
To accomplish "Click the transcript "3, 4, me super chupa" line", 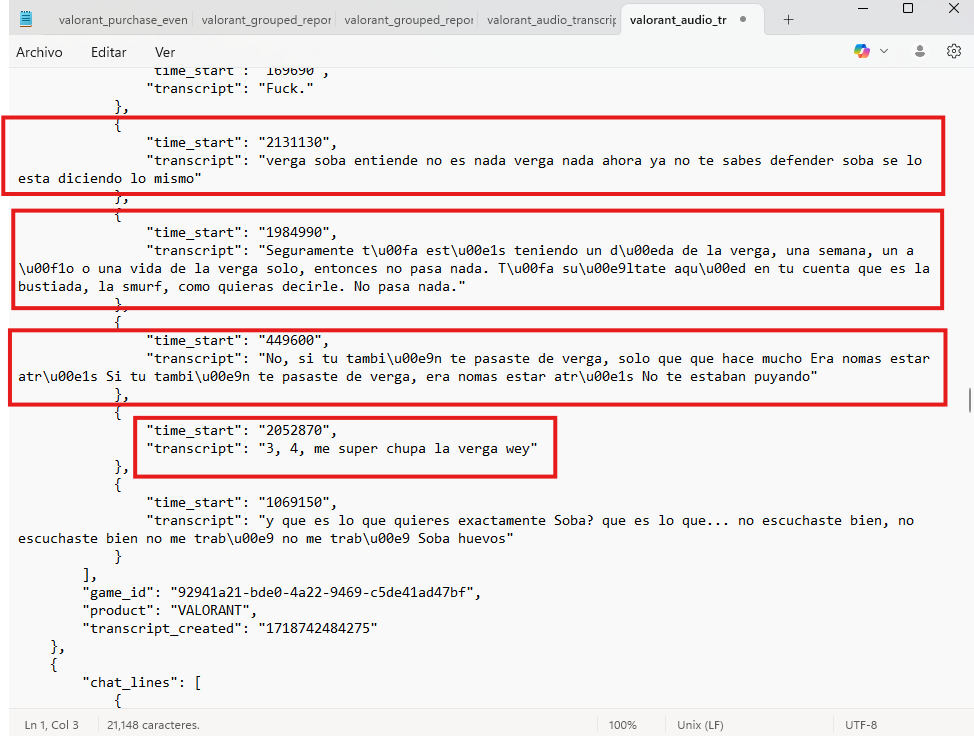I will click(342, 448).
